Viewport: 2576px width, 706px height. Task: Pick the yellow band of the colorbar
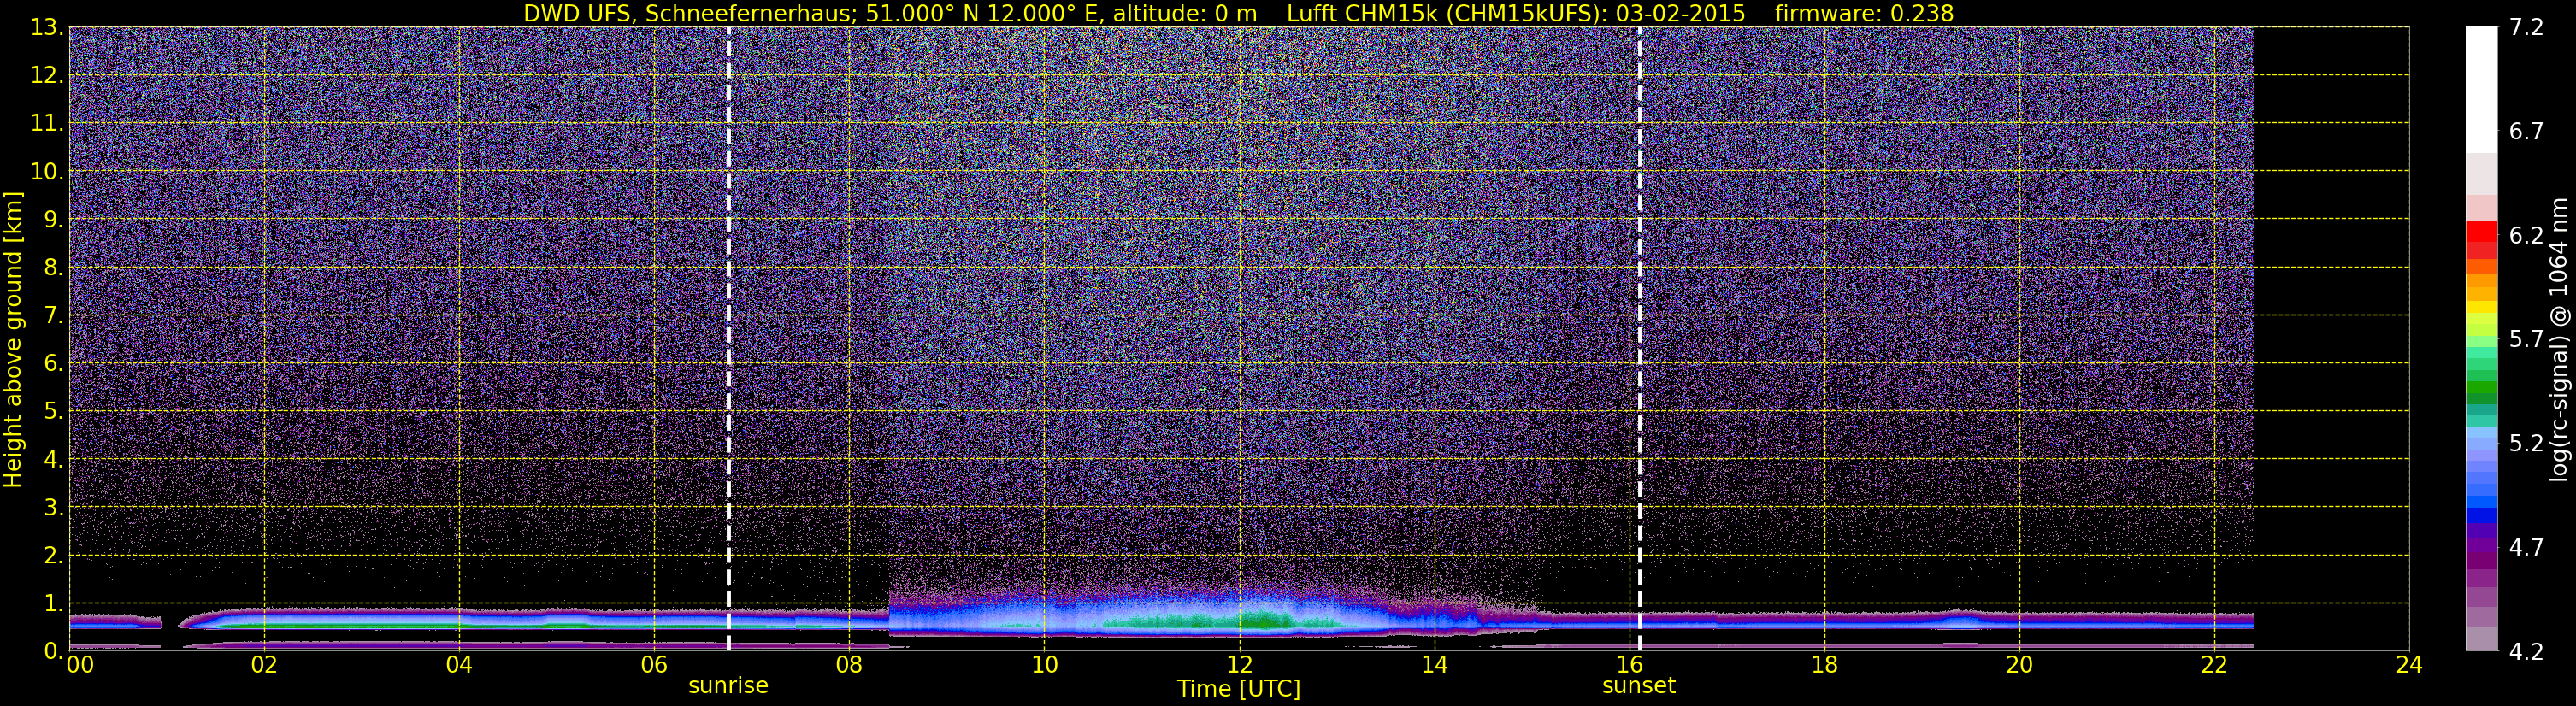[2481, 308]
